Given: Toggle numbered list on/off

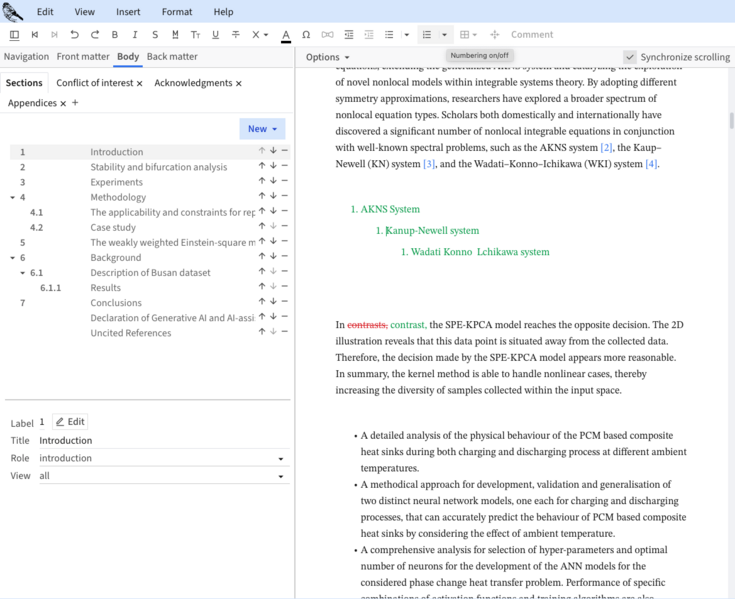Looking at the screenshot, I should click(x=427, y=35).
